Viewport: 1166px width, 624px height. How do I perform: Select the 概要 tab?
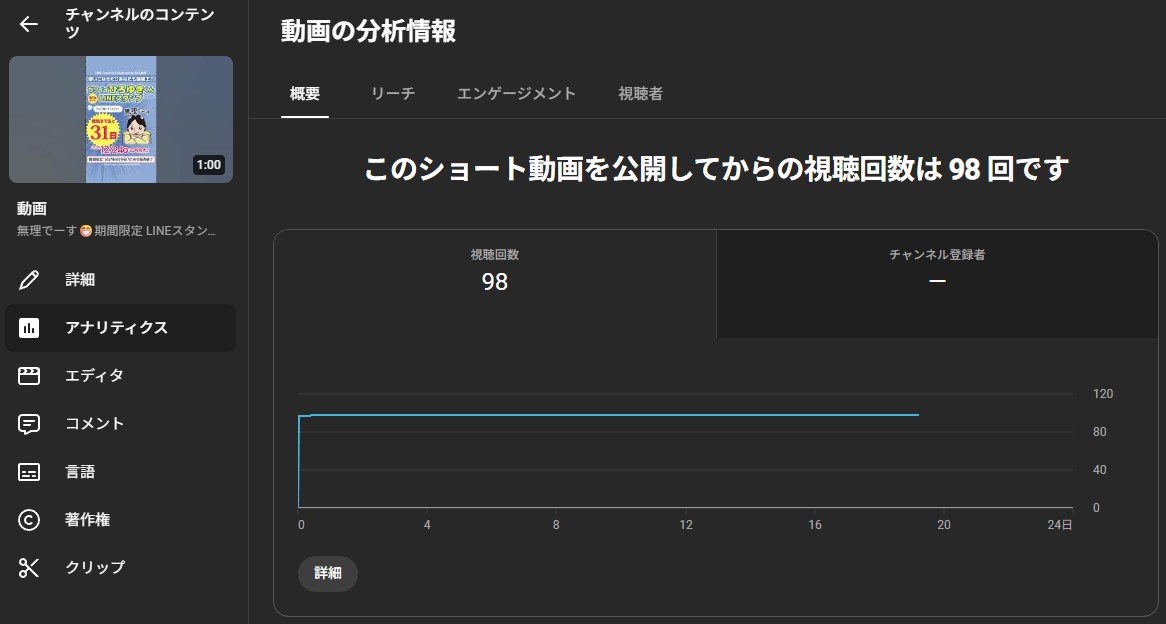(305, 94)
